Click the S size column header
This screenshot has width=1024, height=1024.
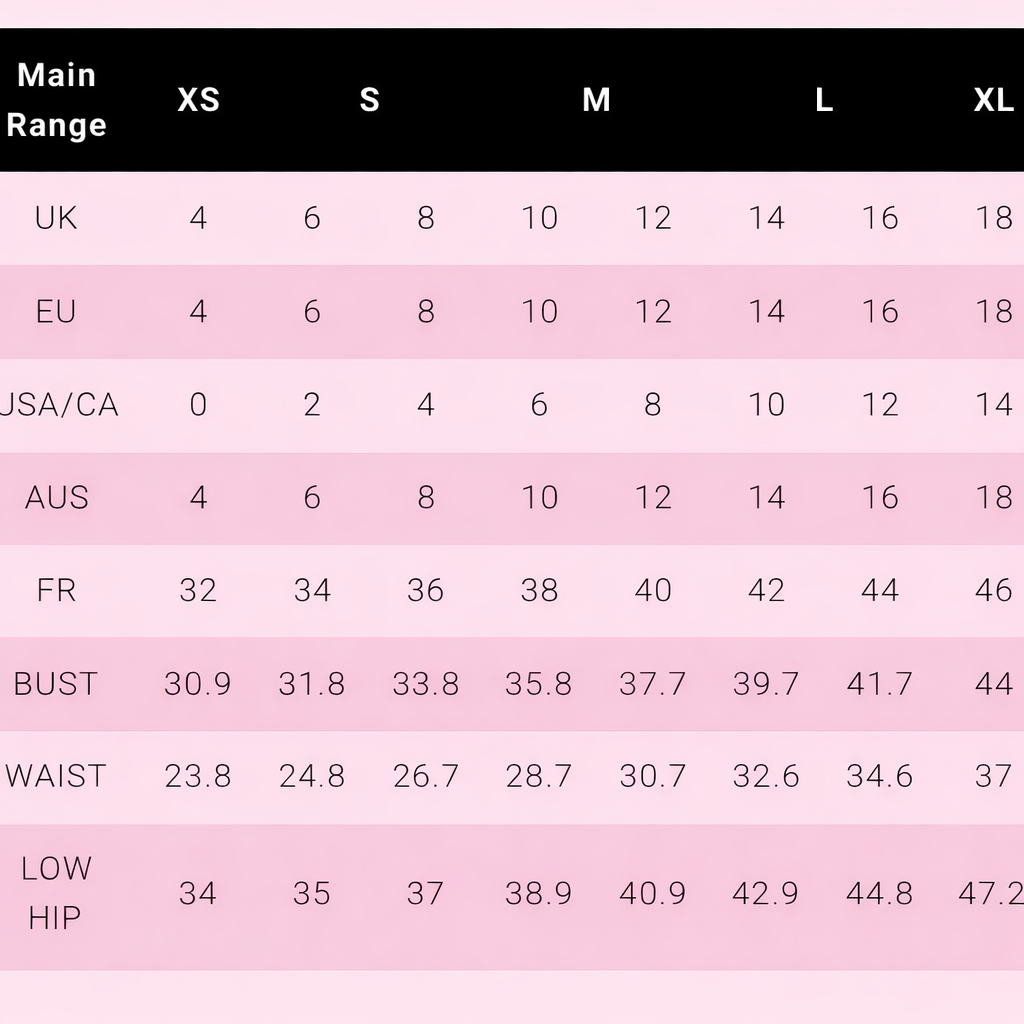(369, 100)
